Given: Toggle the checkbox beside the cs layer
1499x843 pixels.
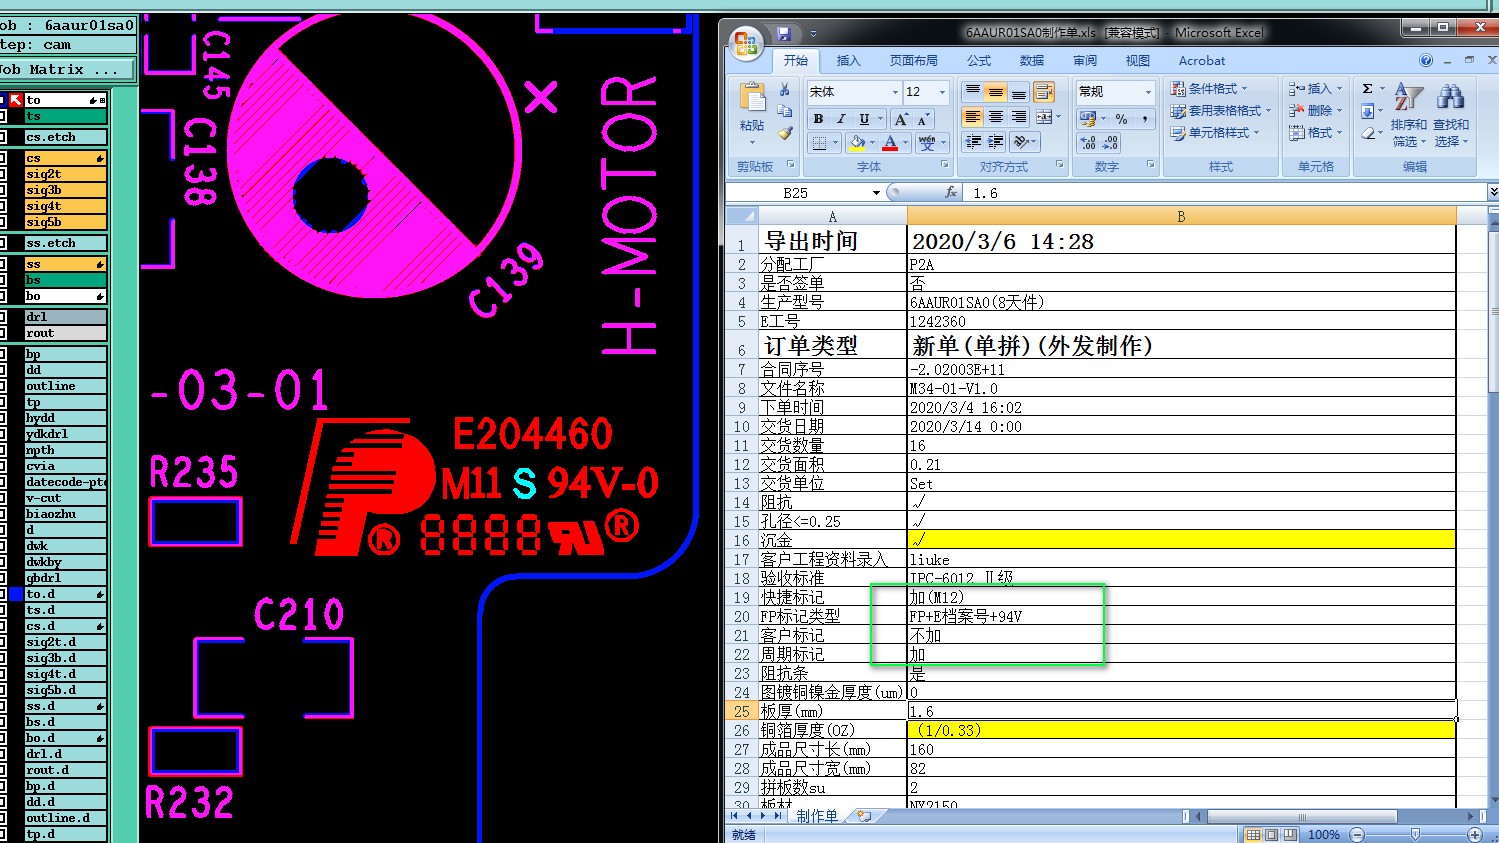Looking at the screenshot, I should coord(3,158).
